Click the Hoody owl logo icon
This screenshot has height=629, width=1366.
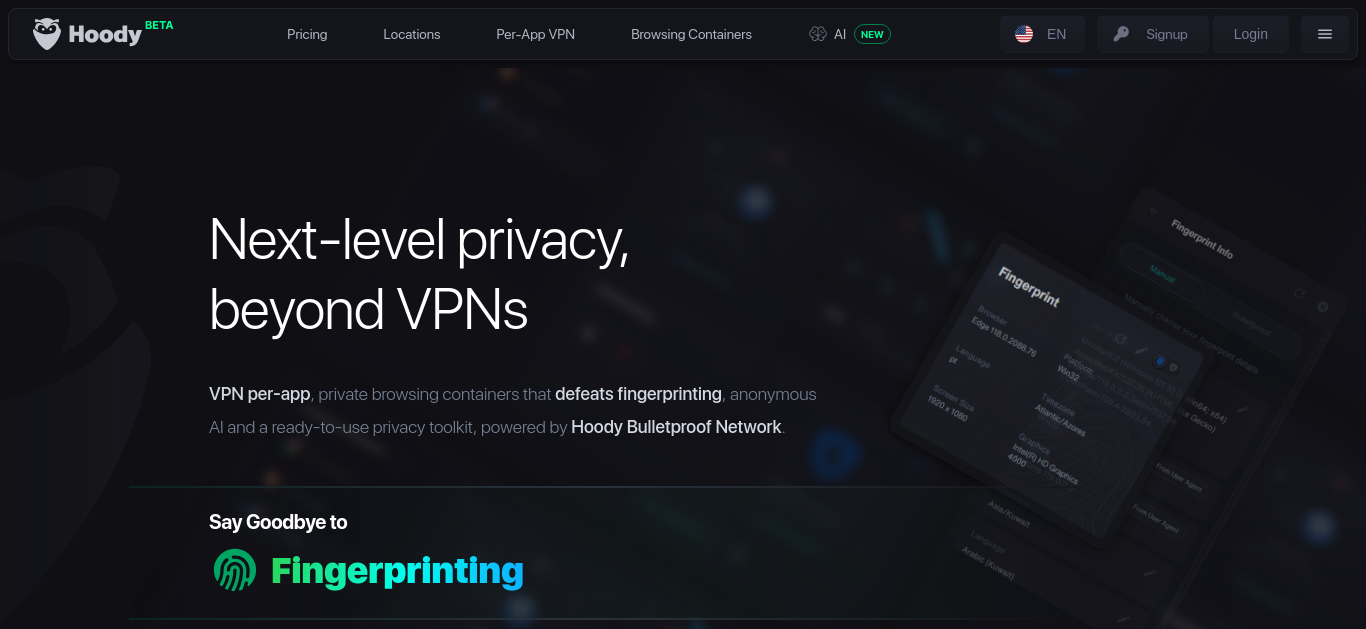point(46,34)
